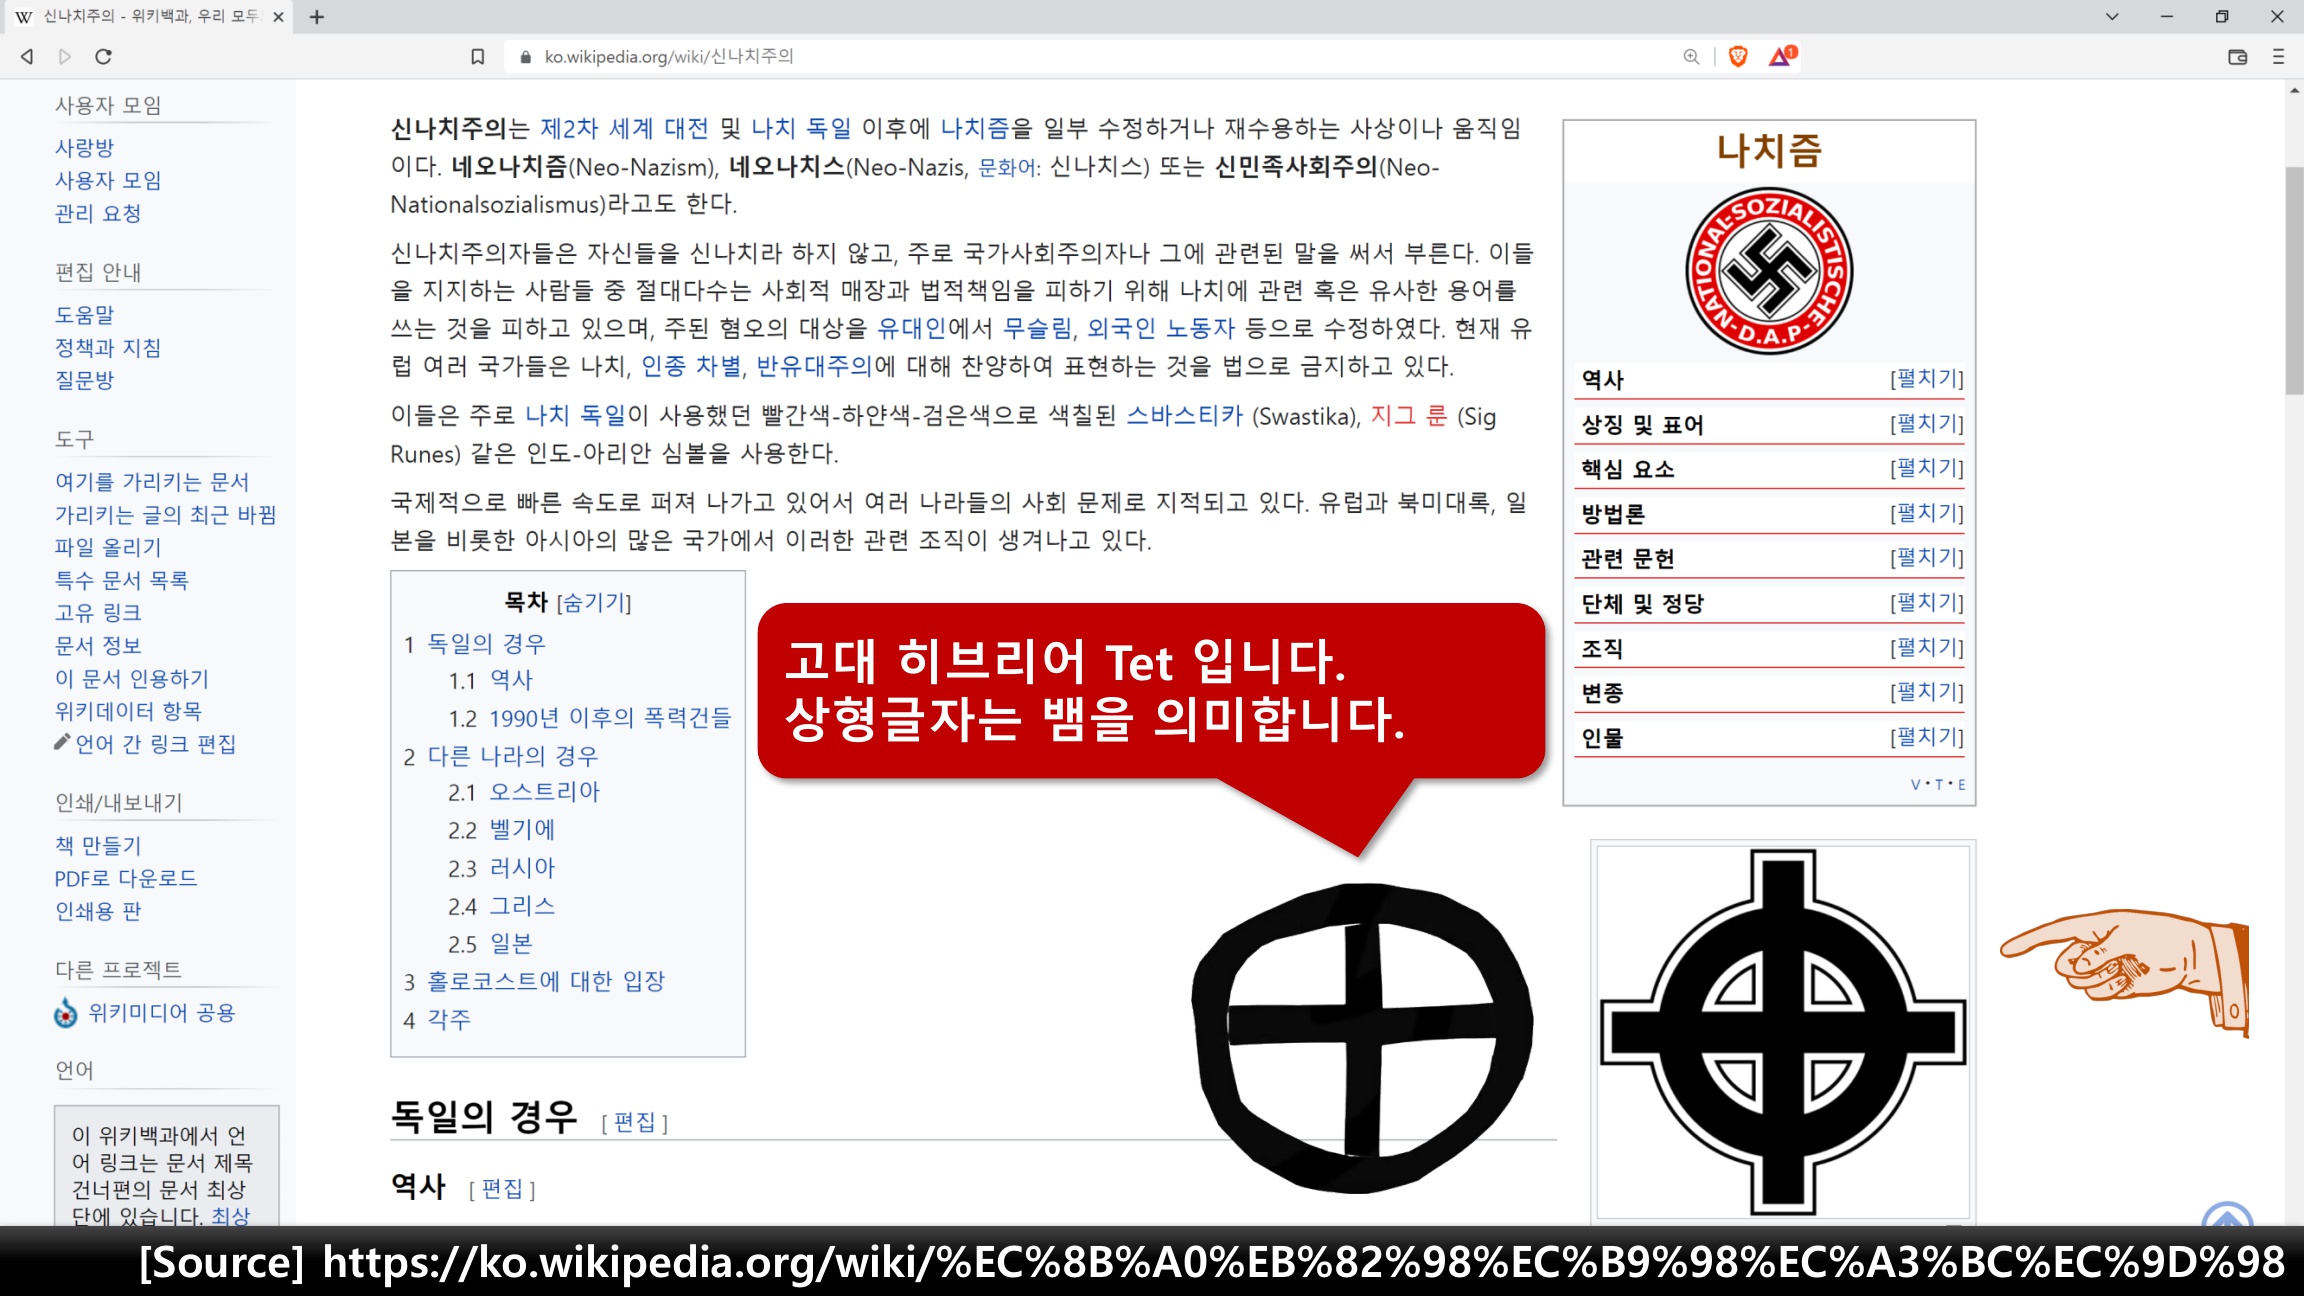Image resolution: width=2304 pixels, height=1296 pixels.
Task: Jump to contents entry 1.1 역사
Action: pyautogui.click(x=511, y=681)
